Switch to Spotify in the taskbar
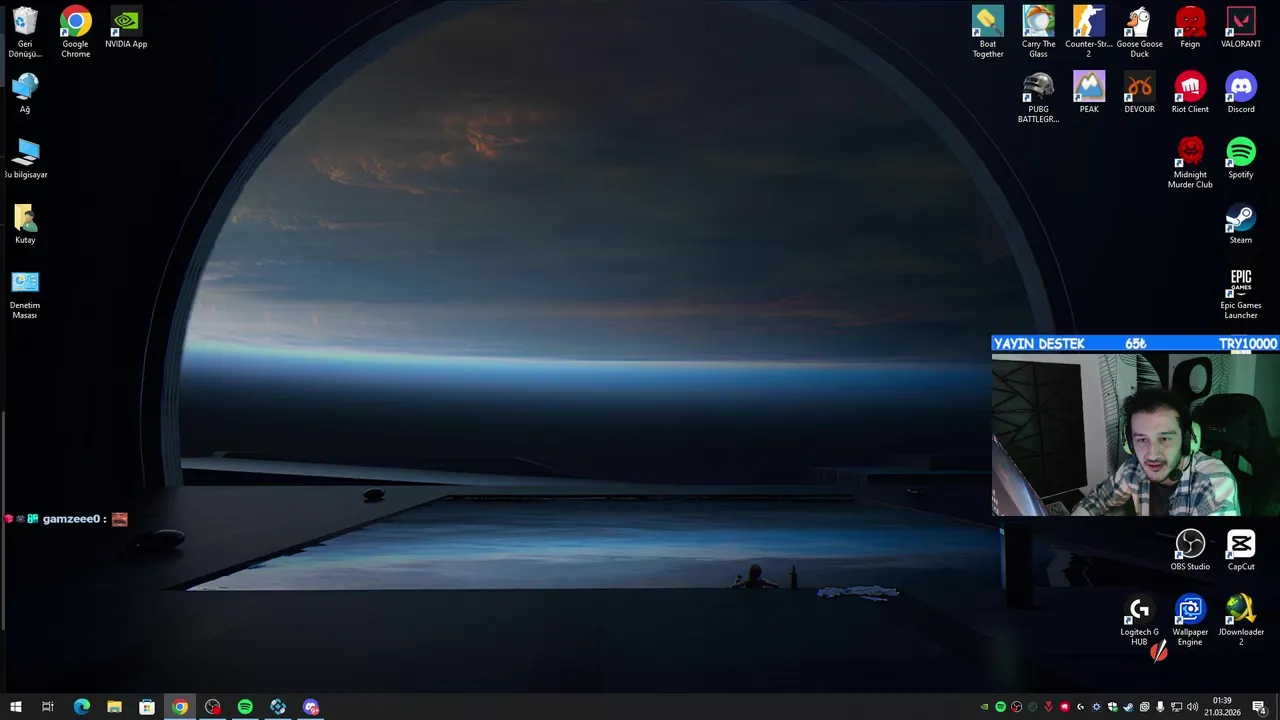 point(245,707)
